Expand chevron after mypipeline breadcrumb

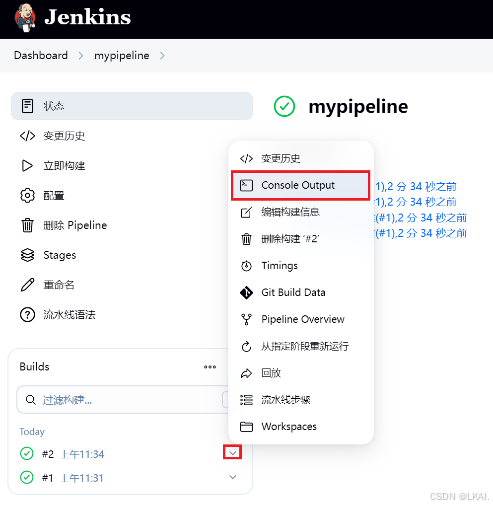[x=162, y=56]
